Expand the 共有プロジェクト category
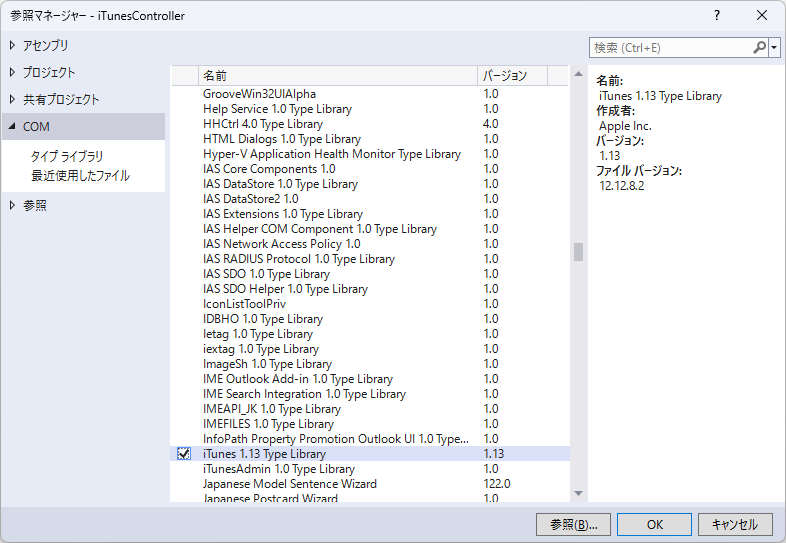The width and height of the screenshot is (786, 543). (x=12, y=99)
